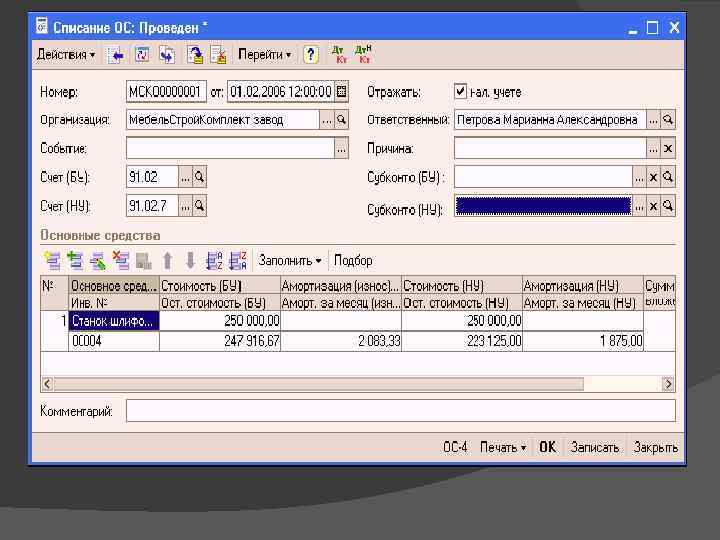Click magnifier icon next to Субконто (БУ)
This screenshot has height=540, width=720.
(668, 177)
